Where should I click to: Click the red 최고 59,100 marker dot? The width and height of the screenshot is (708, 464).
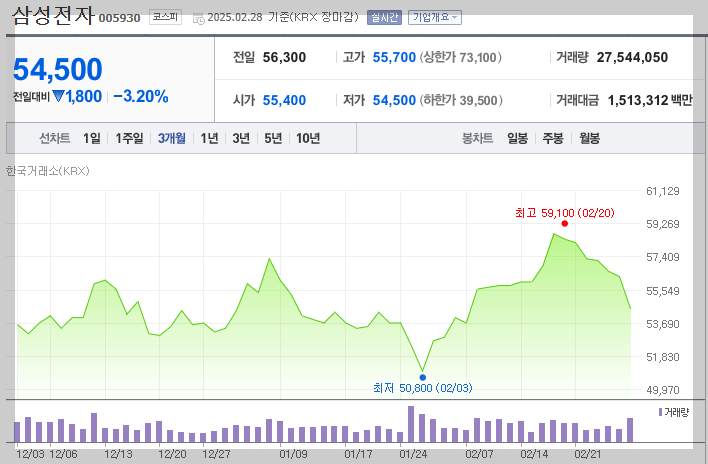click(564, 223)
